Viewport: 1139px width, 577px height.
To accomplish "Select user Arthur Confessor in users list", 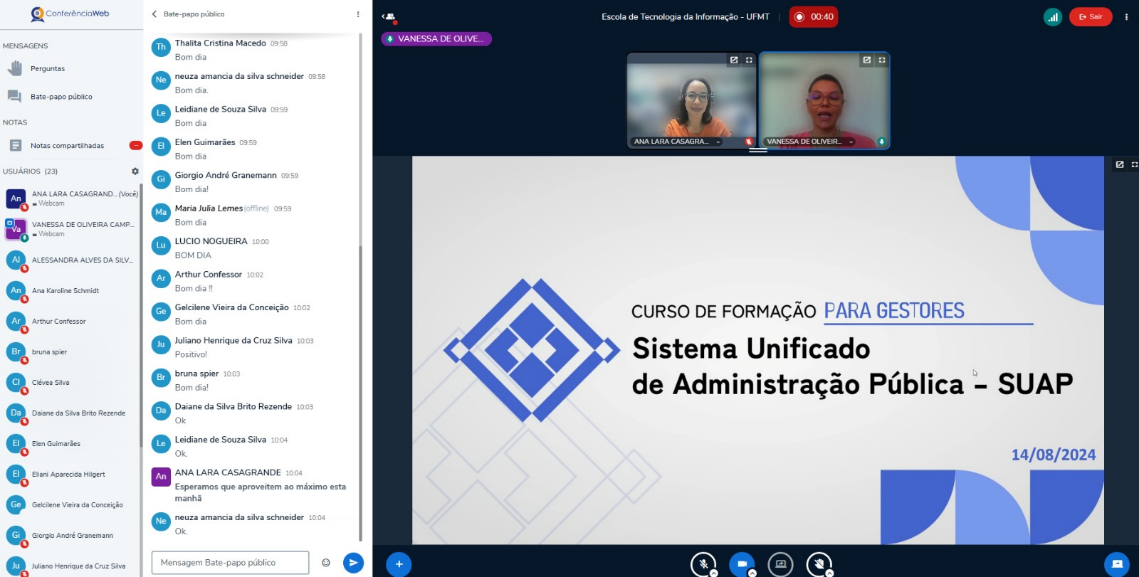I will click(70, 321).
